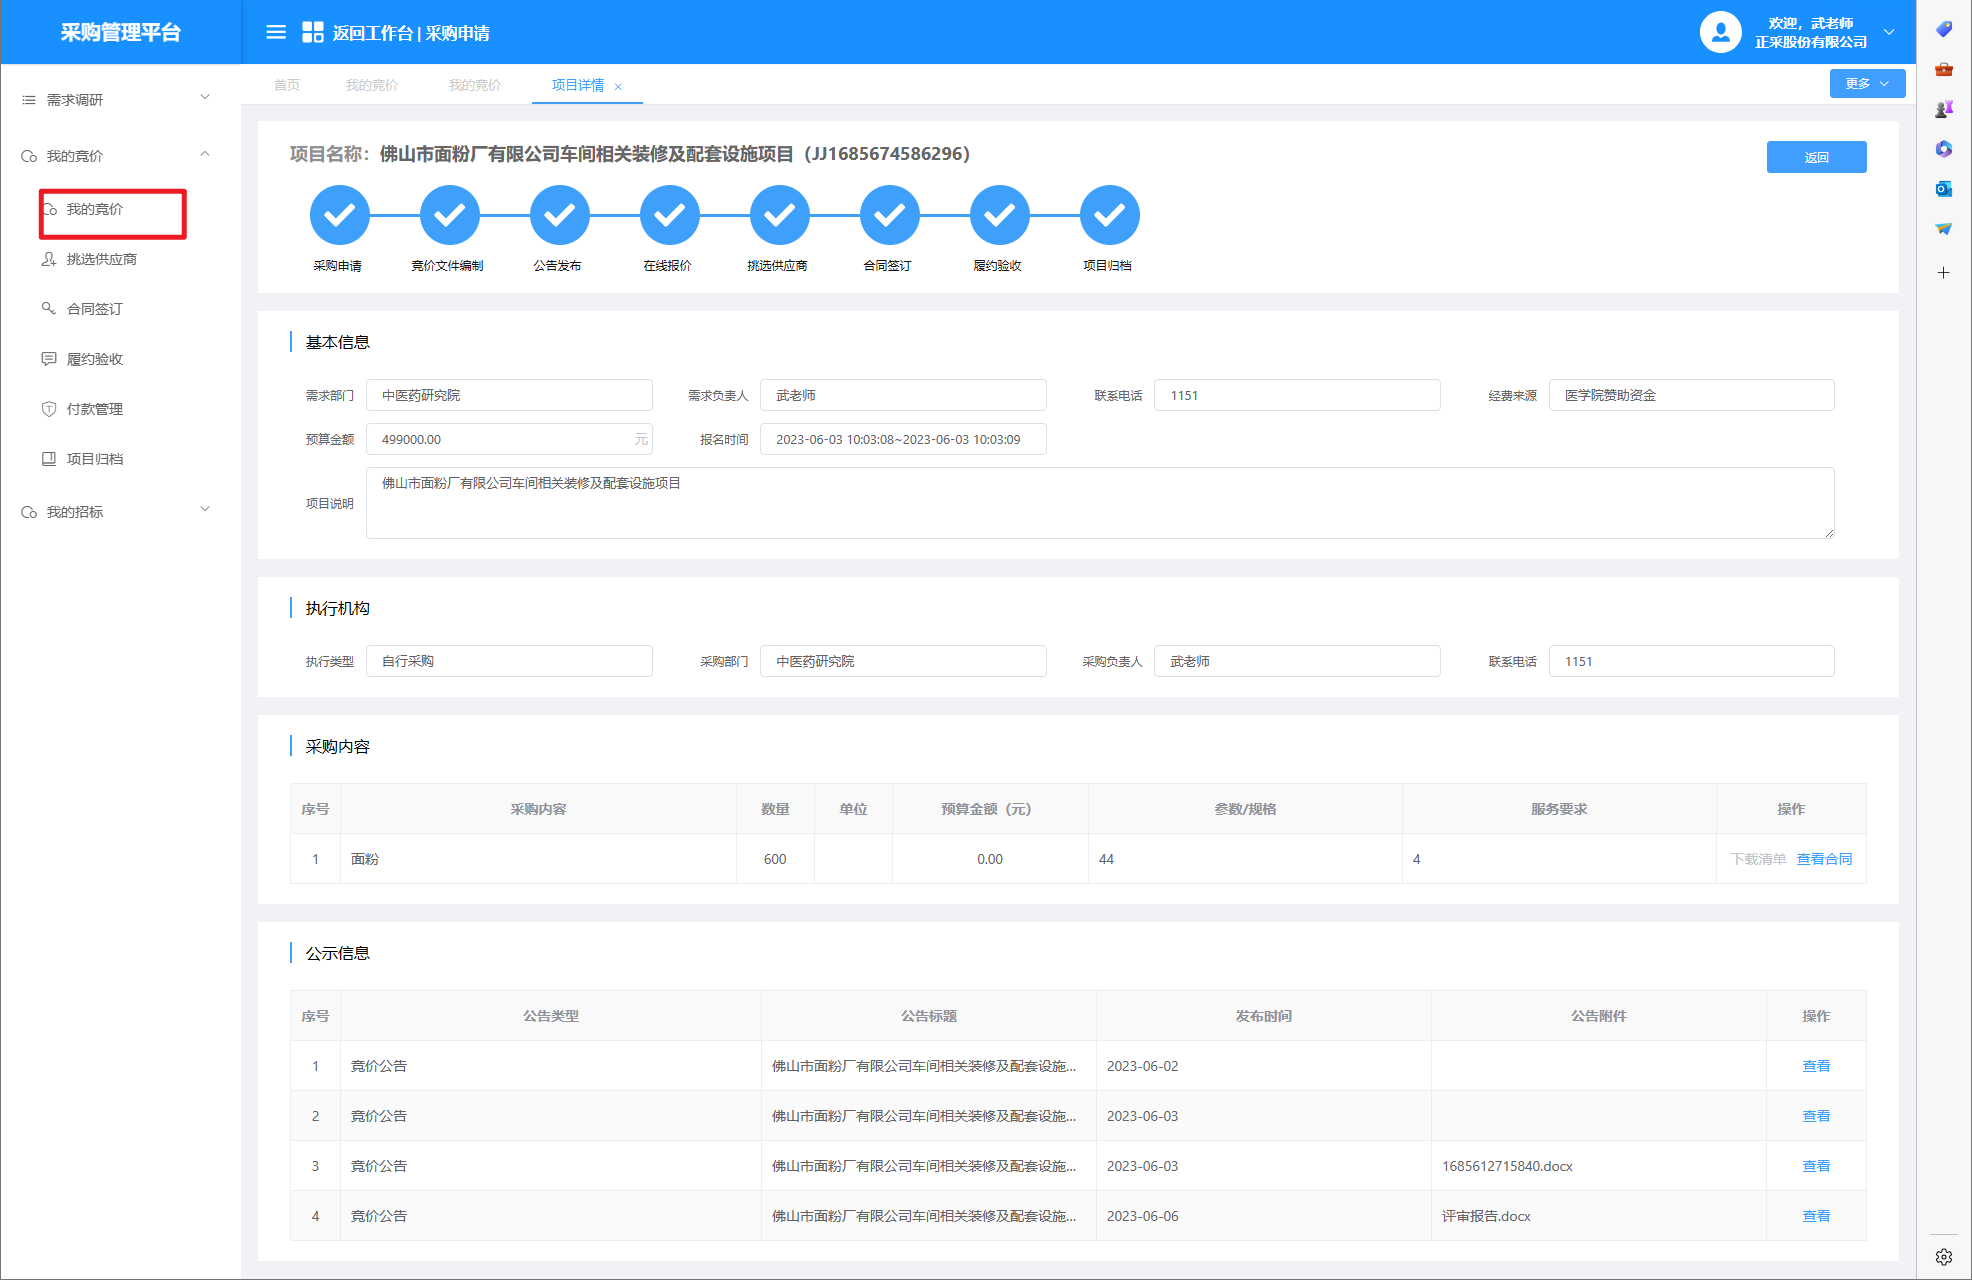The image size is (1972, 1280).
Task: Click the 合同签订 step check circle
Action: click(889, 215)
